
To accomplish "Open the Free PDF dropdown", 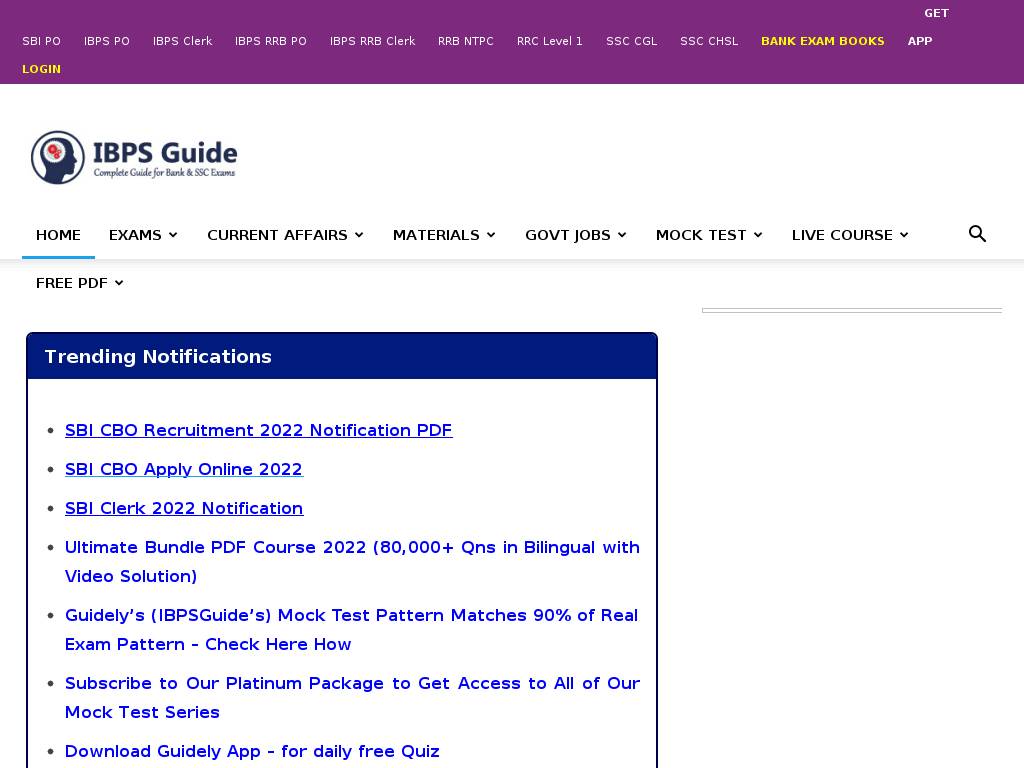I will click(79, 283).
